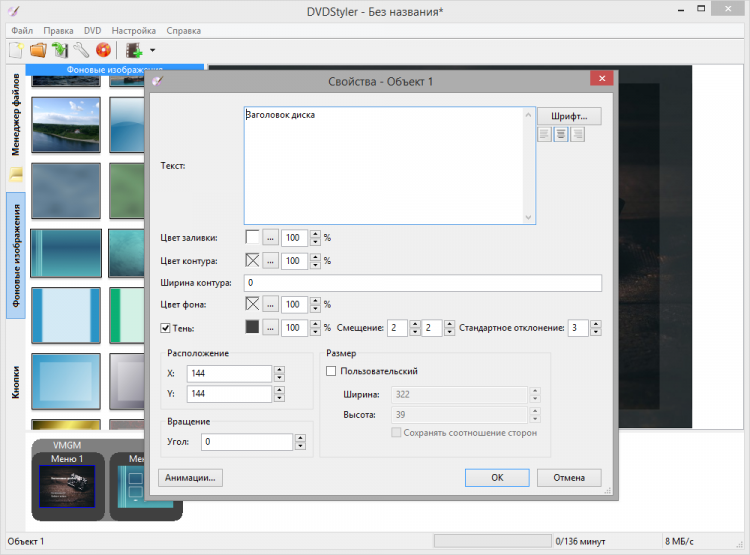This screenshot has height=555, width=750.
Task: Switch to Менеджер файлов side tab
Action: click(16, 114)
